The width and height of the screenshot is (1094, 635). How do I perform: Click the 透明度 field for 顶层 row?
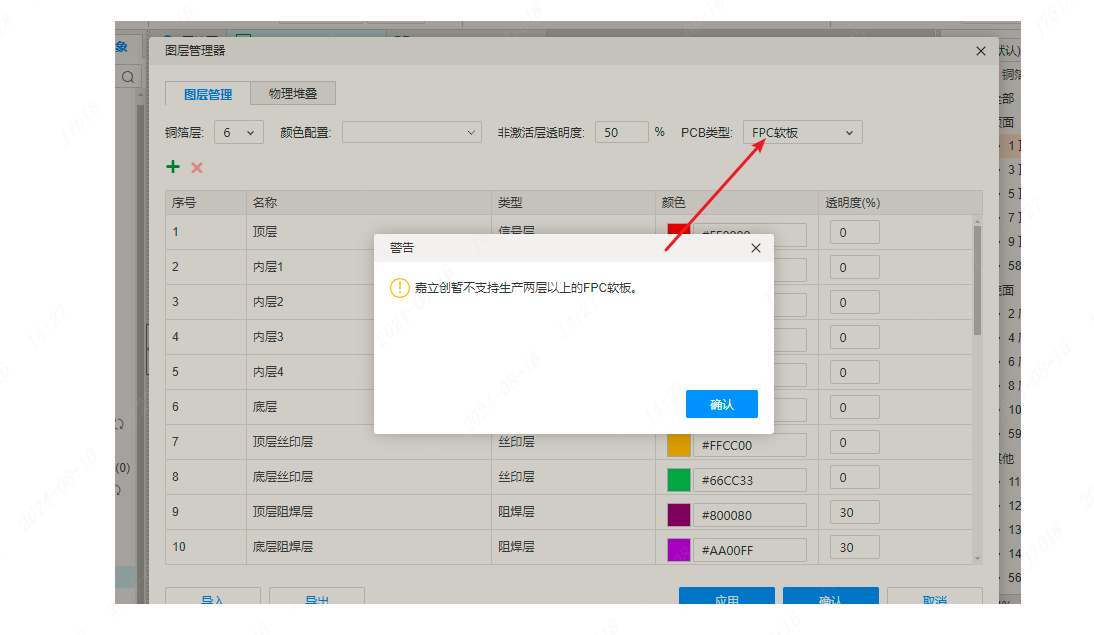[x=854, y=233]
